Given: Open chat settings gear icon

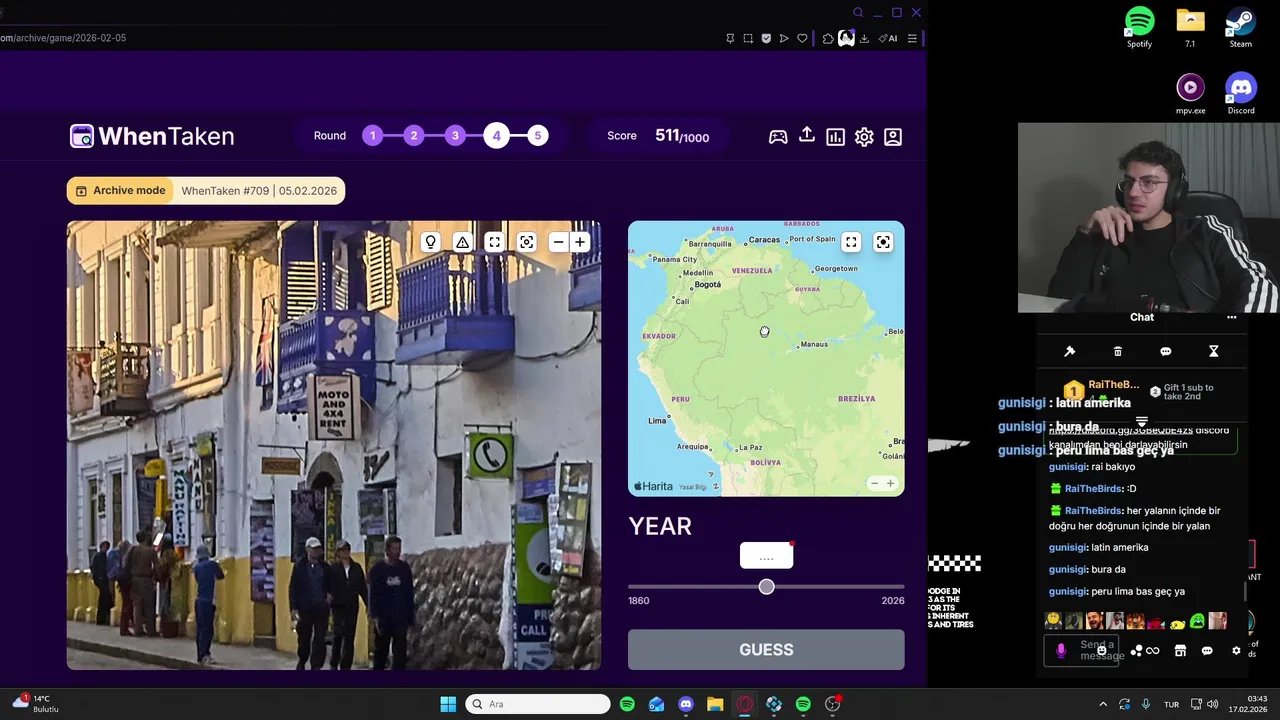Looking at the screenshot, I should 1236,651.
